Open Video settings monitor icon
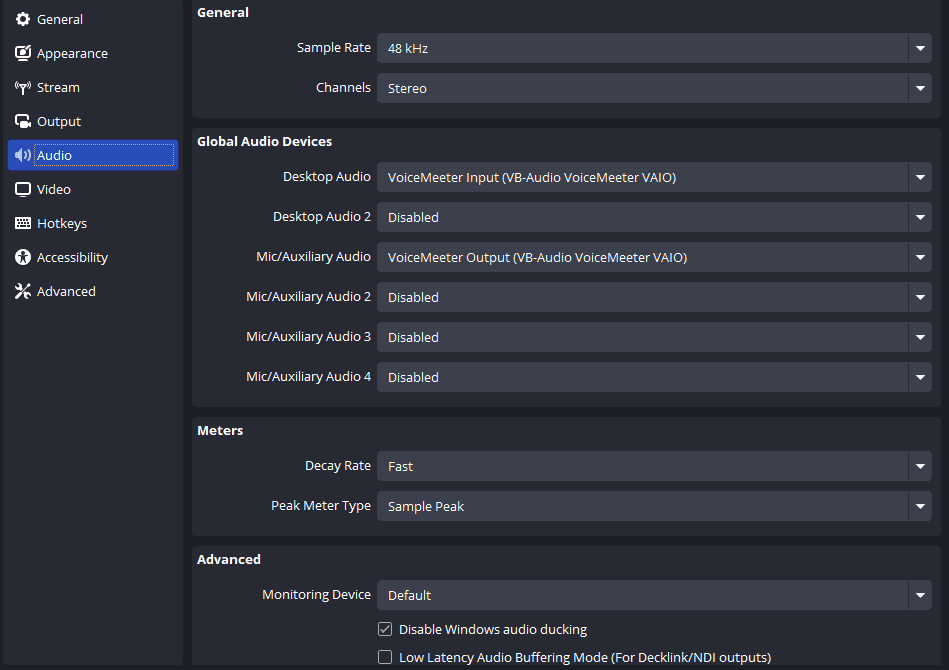This screenshot has height=670, width=949. (23, 189)
